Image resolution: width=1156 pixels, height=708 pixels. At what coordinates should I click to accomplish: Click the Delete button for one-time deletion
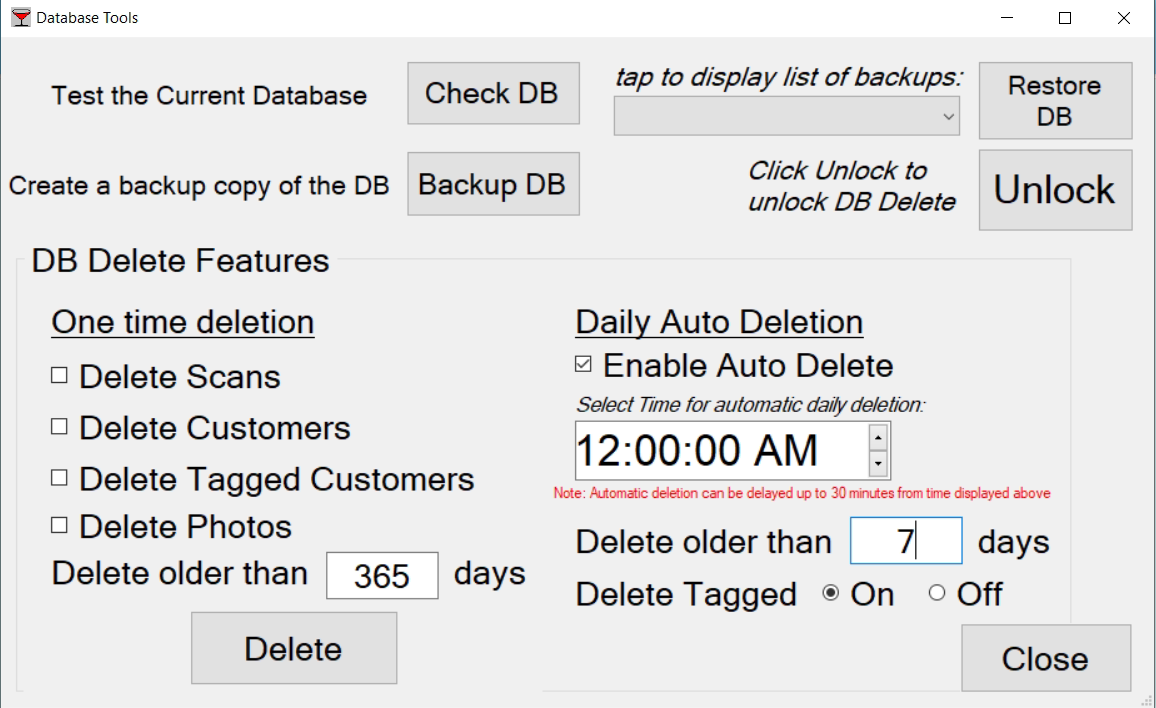[293, 647]
